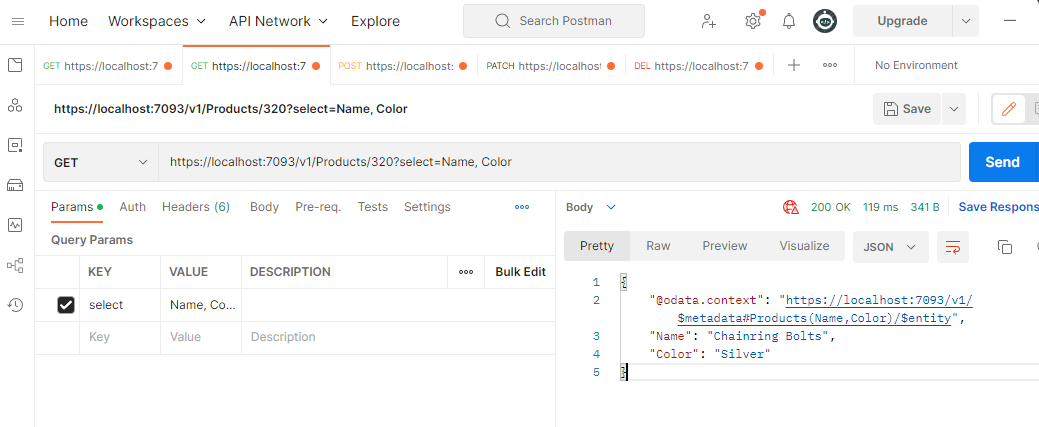Screen dimensions: 1039x427
Task: Click the invite collaborators icon
Action: pyautogui.click(x=709, y=21)
